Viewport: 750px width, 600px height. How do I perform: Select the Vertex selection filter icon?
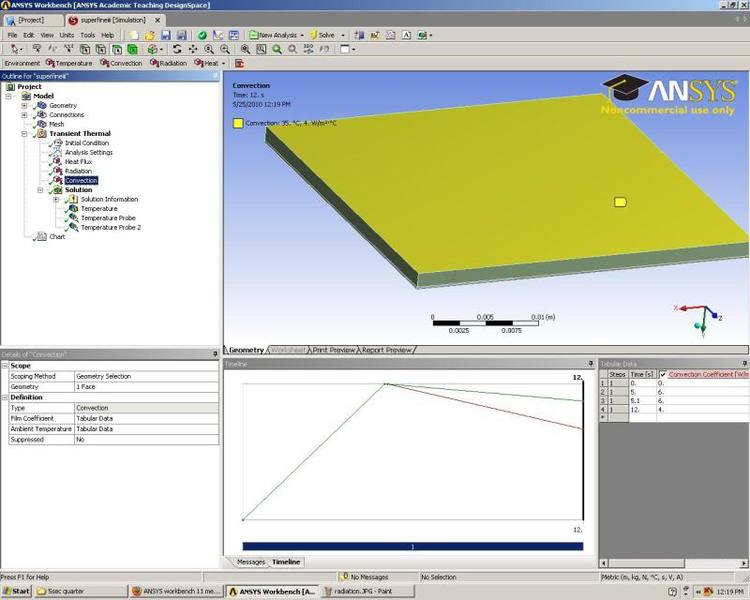tap(85, 49)
